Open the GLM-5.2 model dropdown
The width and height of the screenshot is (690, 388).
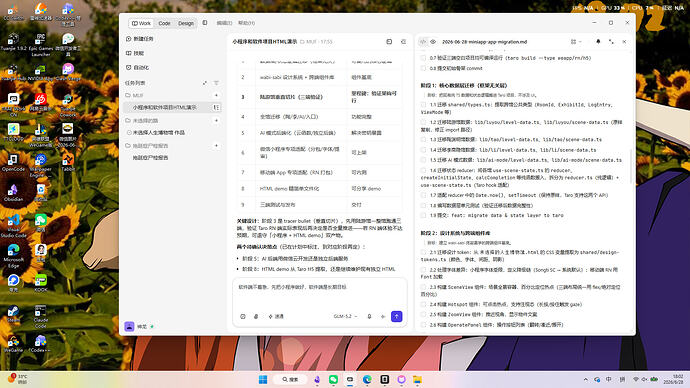coord(345,316)
